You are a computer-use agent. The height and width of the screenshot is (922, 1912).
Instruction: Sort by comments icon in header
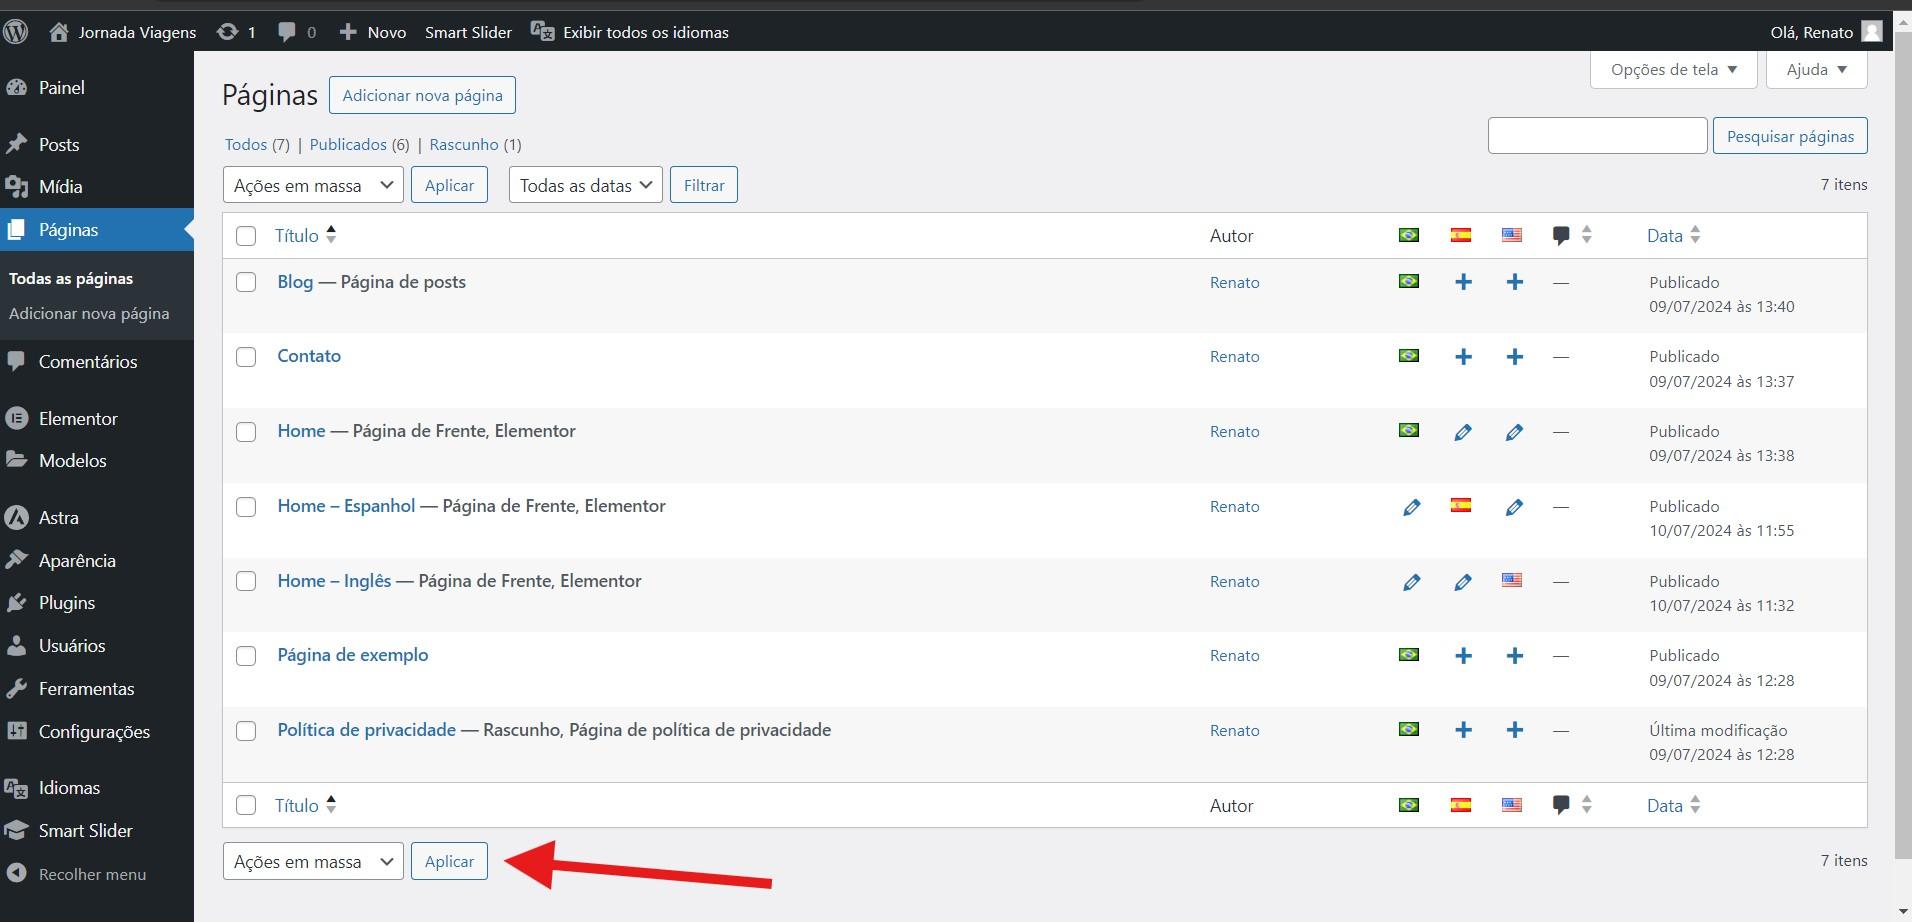1572,235
